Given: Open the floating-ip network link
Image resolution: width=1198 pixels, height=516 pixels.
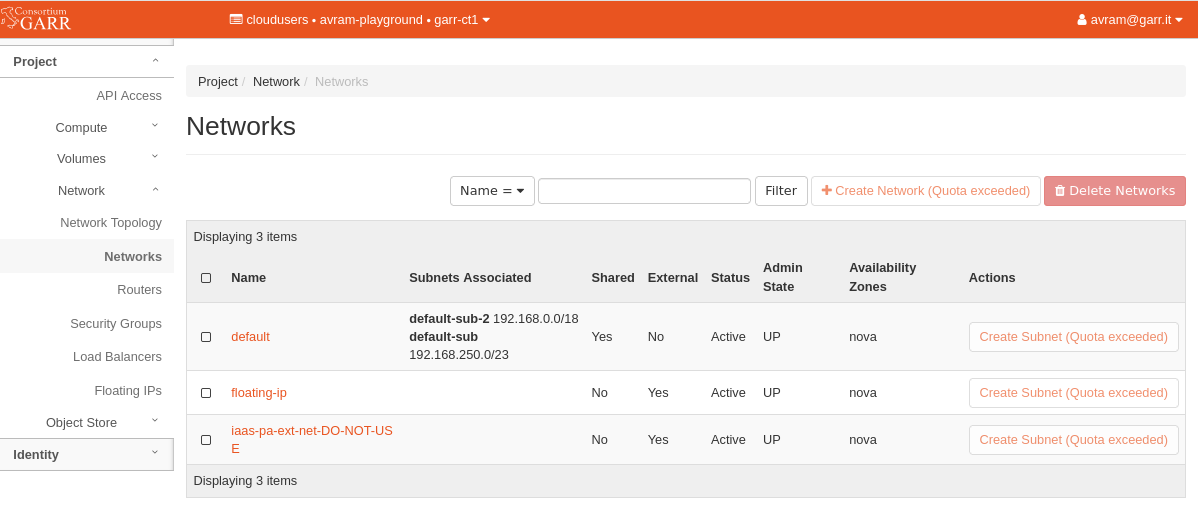Looking at the screenshot, I should click(x=259, y=393).
